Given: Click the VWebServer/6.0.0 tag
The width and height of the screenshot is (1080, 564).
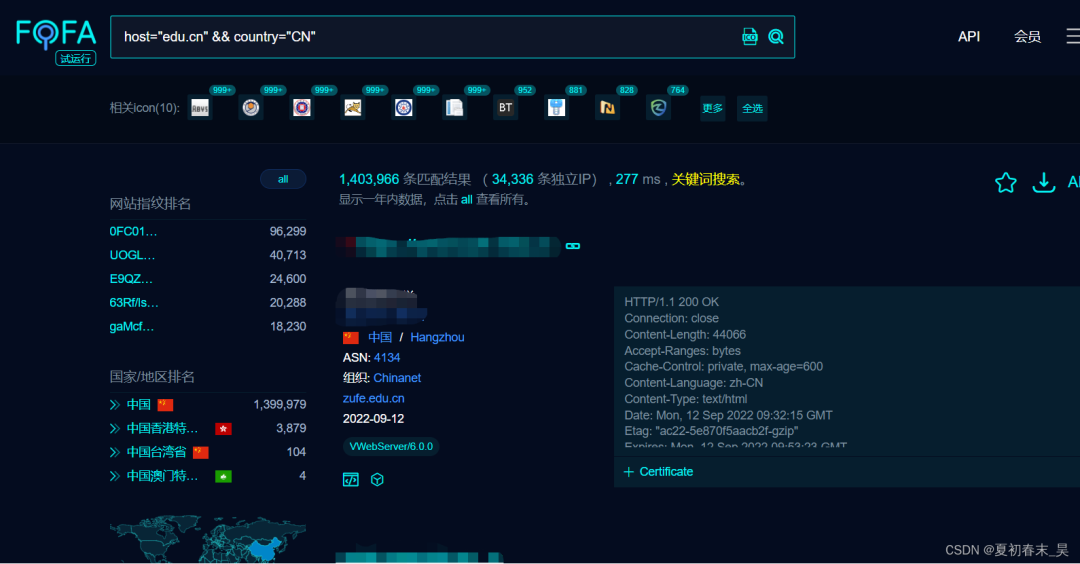Looking at the screenshot, I should (x=391, y=446).
